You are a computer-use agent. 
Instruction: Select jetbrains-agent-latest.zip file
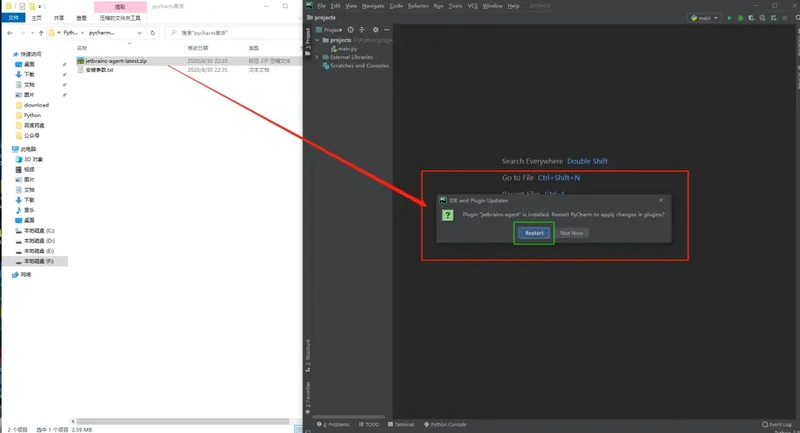coord(115,61)
